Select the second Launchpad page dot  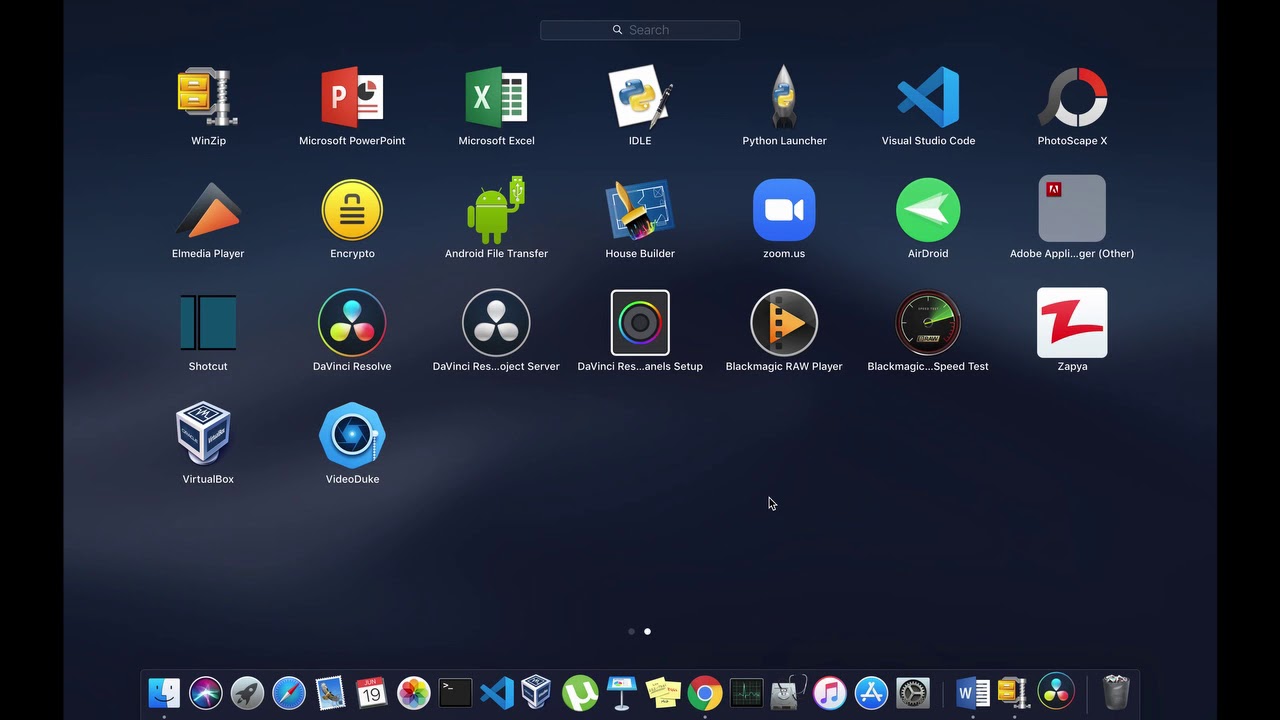coord(647,632)
